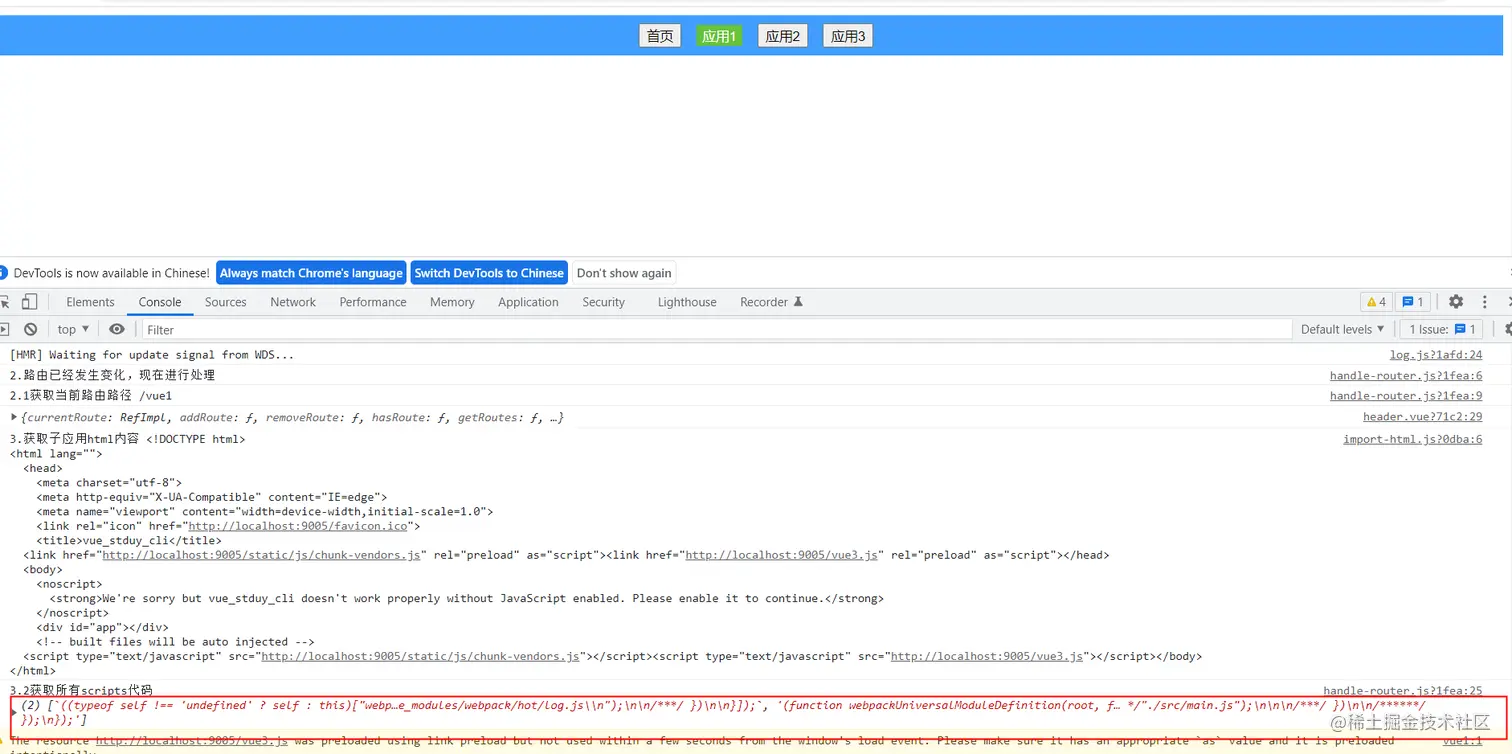This screenshot has width=1512, height=754.
Task: Open the Sources tab
Action: (x=225, y=302)
